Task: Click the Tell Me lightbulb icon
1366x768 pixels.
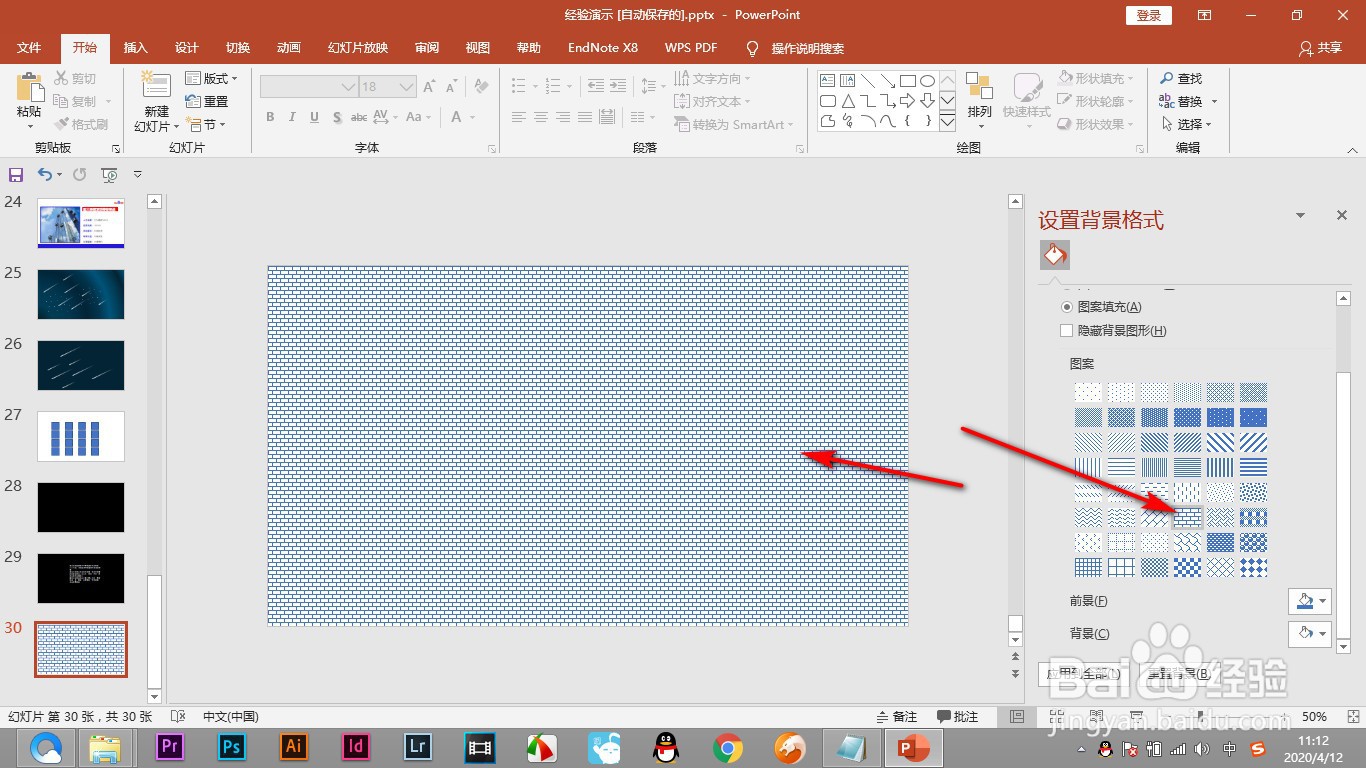Action: click(753, 48)
